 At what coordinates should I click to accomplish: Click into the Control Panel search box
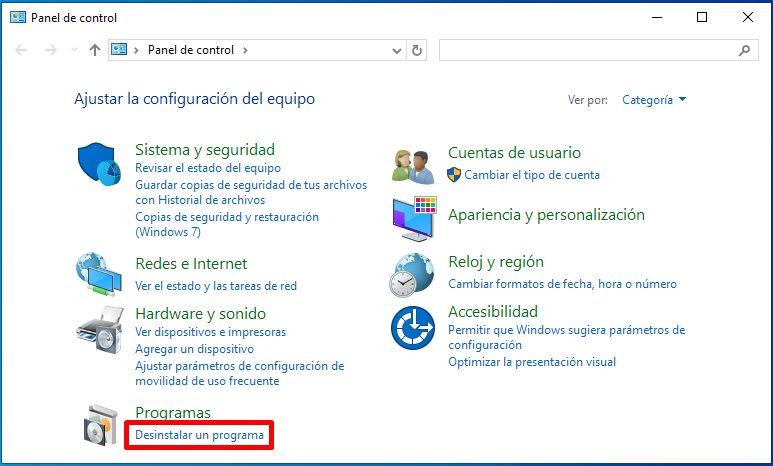(598, 50)
